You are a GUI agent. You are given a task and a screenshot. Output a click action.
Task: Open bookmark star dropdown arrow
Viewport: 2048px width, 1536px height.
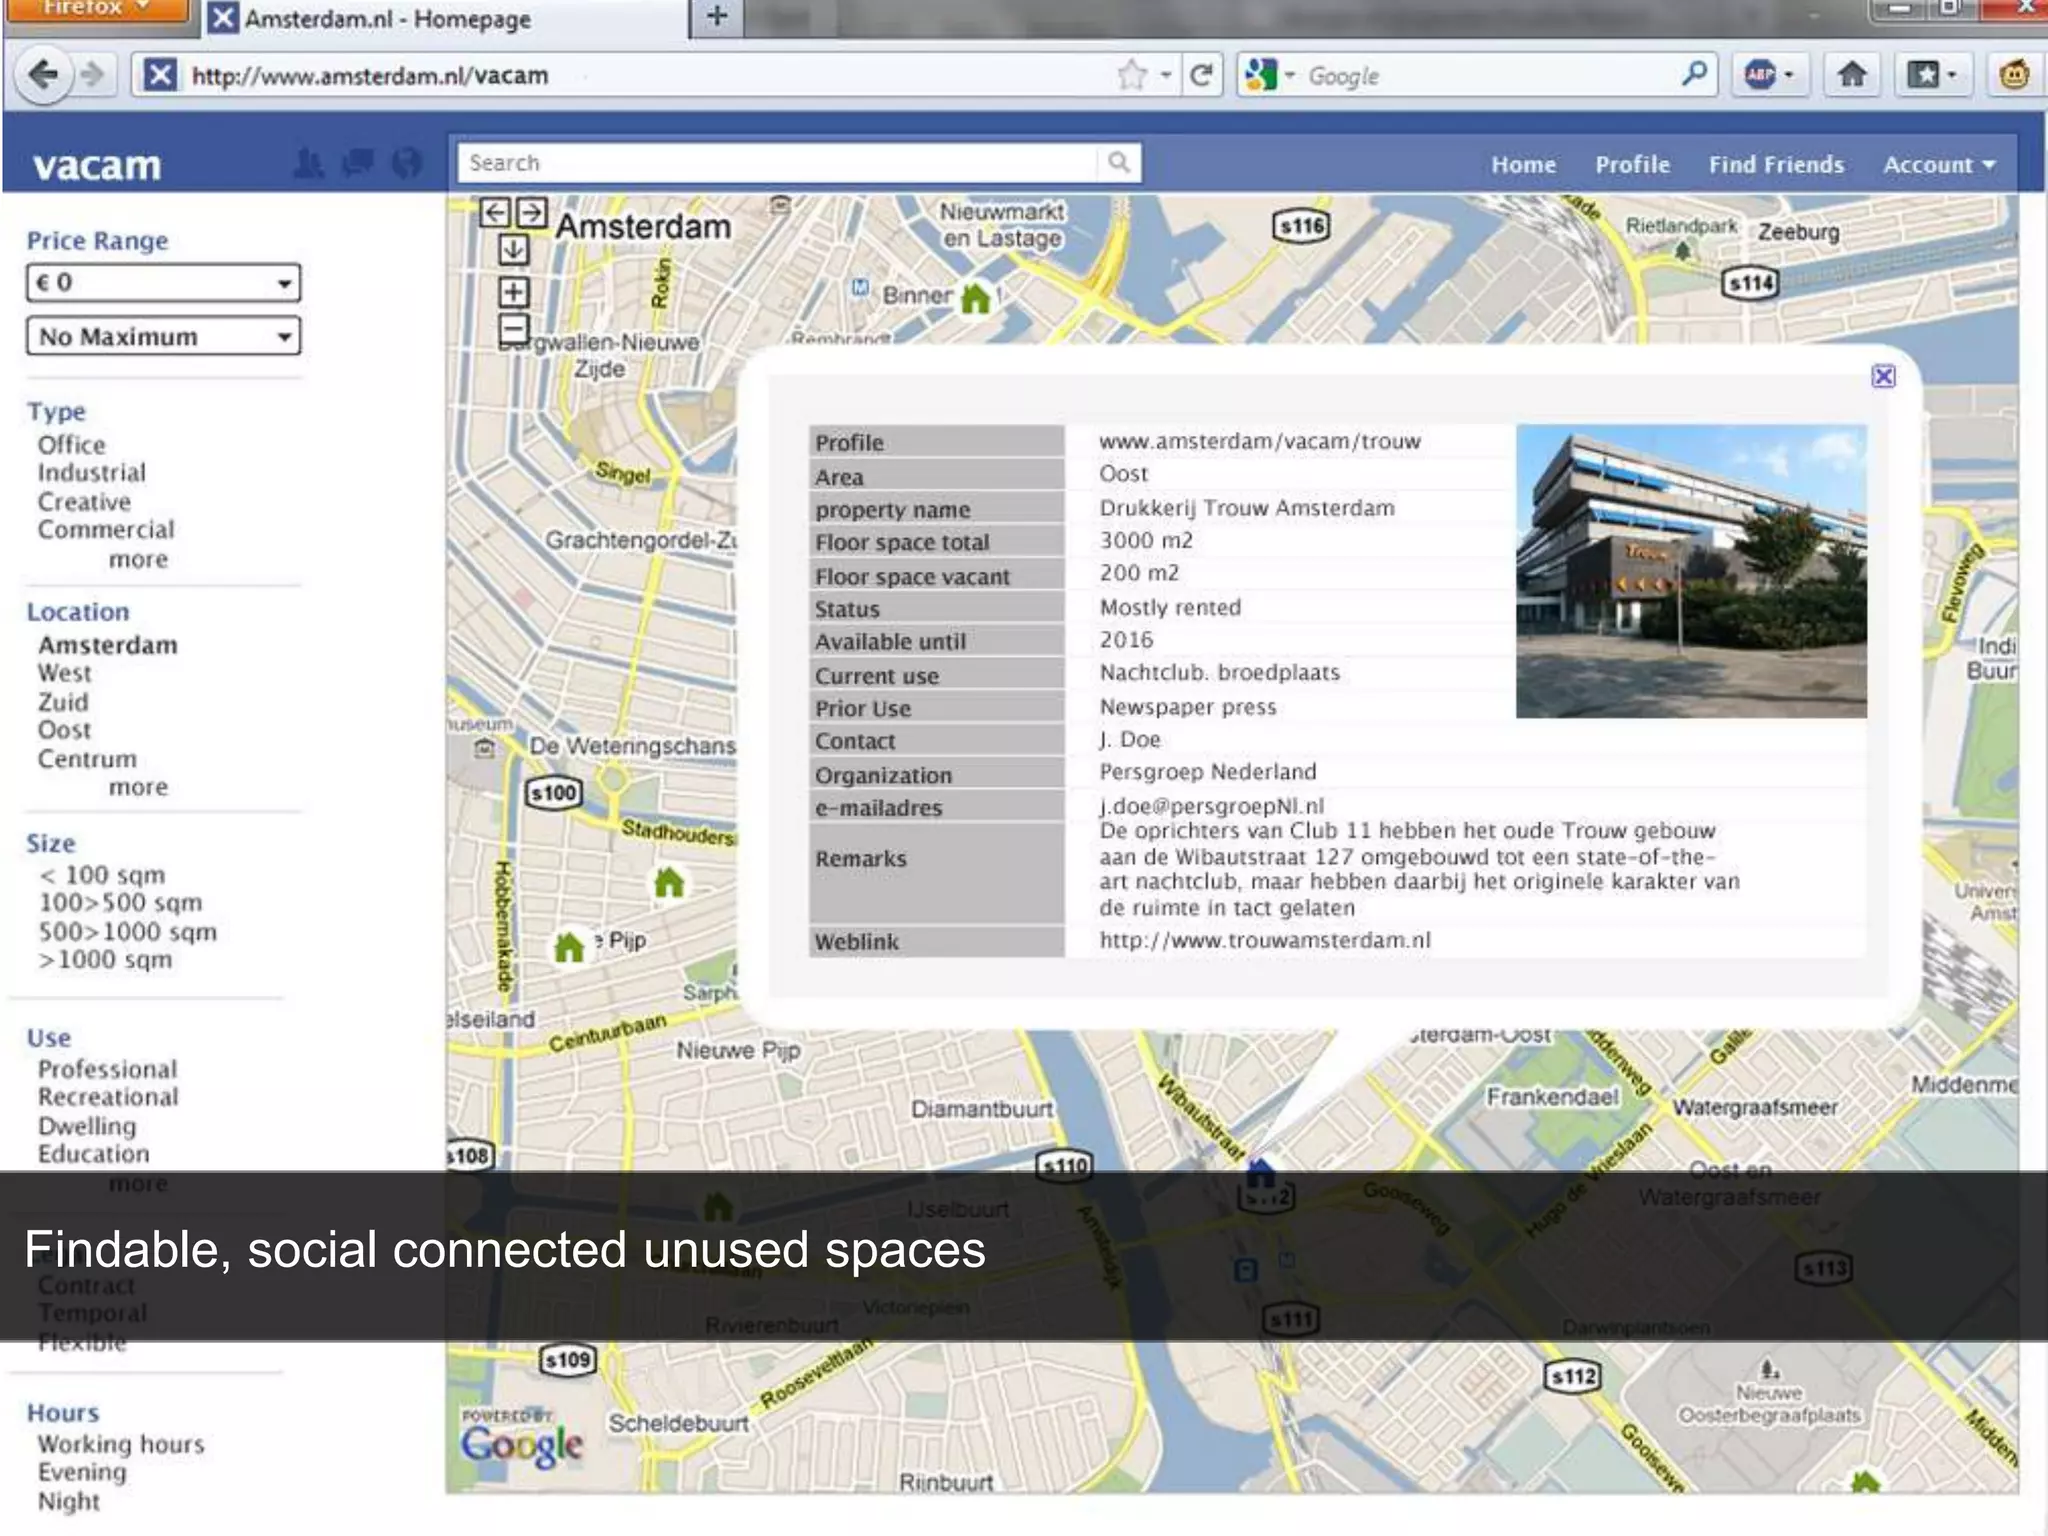click(x=1165, y=76)
